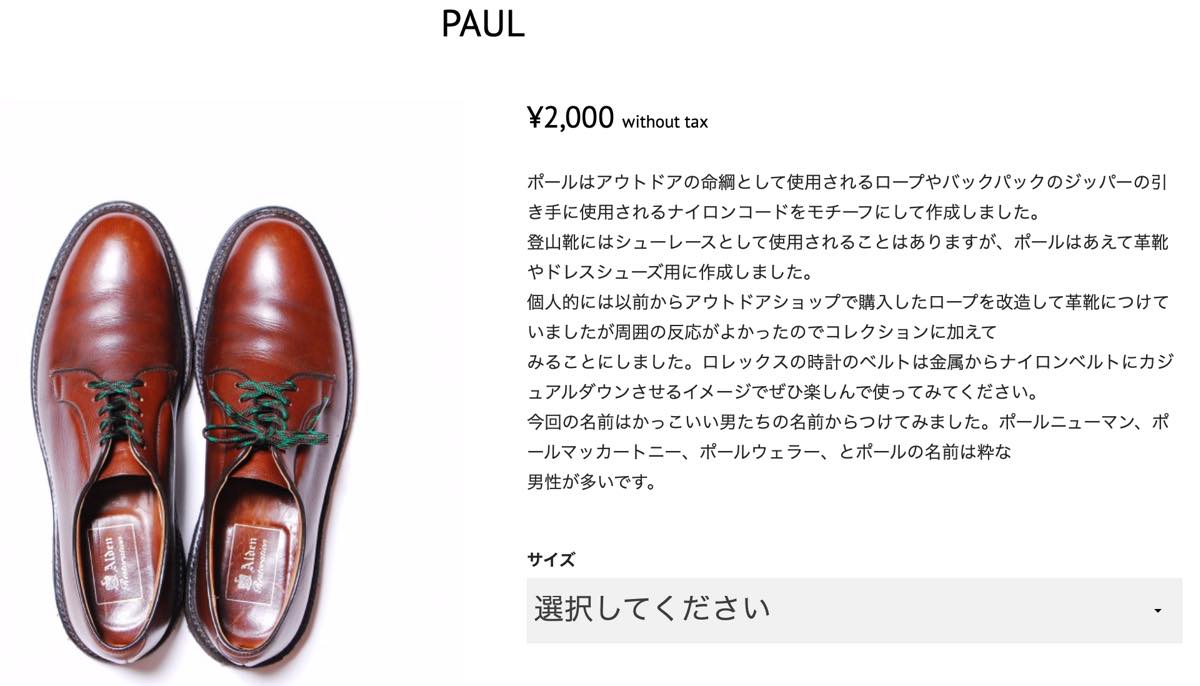Click the ¥2,000 price text
The image size is (1200, 686).
[x=570, y=118]
